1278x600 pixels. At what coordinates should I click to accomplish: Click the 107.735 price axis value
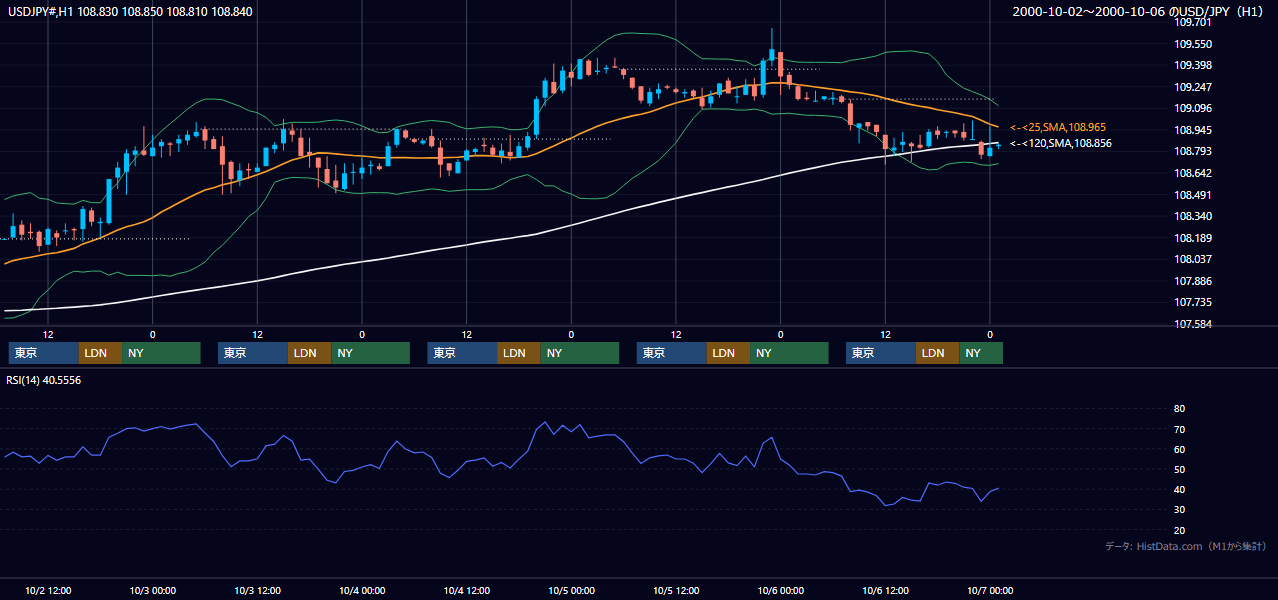click(x=1192, y=302)
